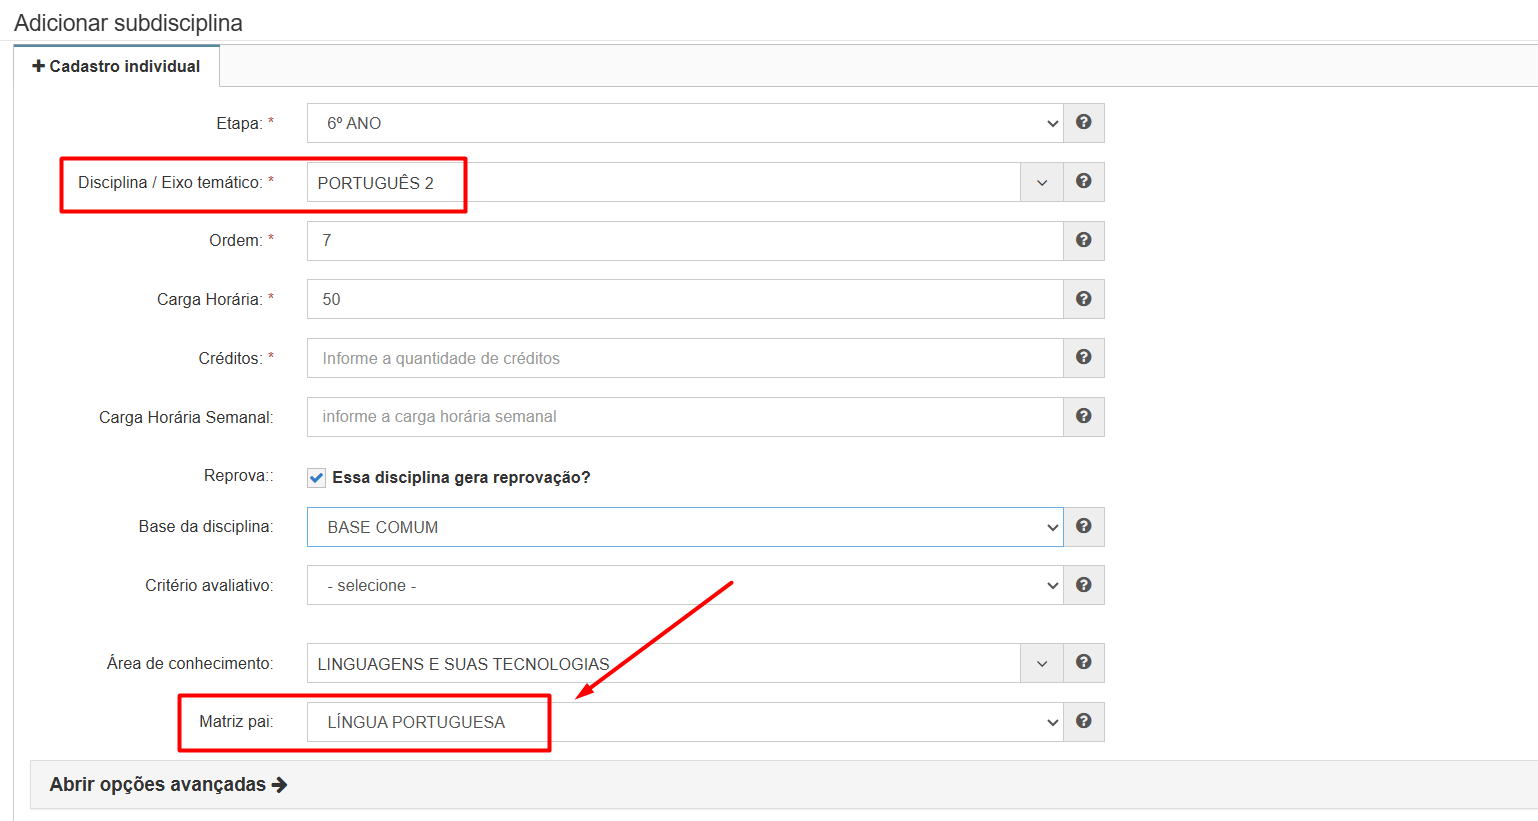Click the Créditos input field

pos(684,358)
